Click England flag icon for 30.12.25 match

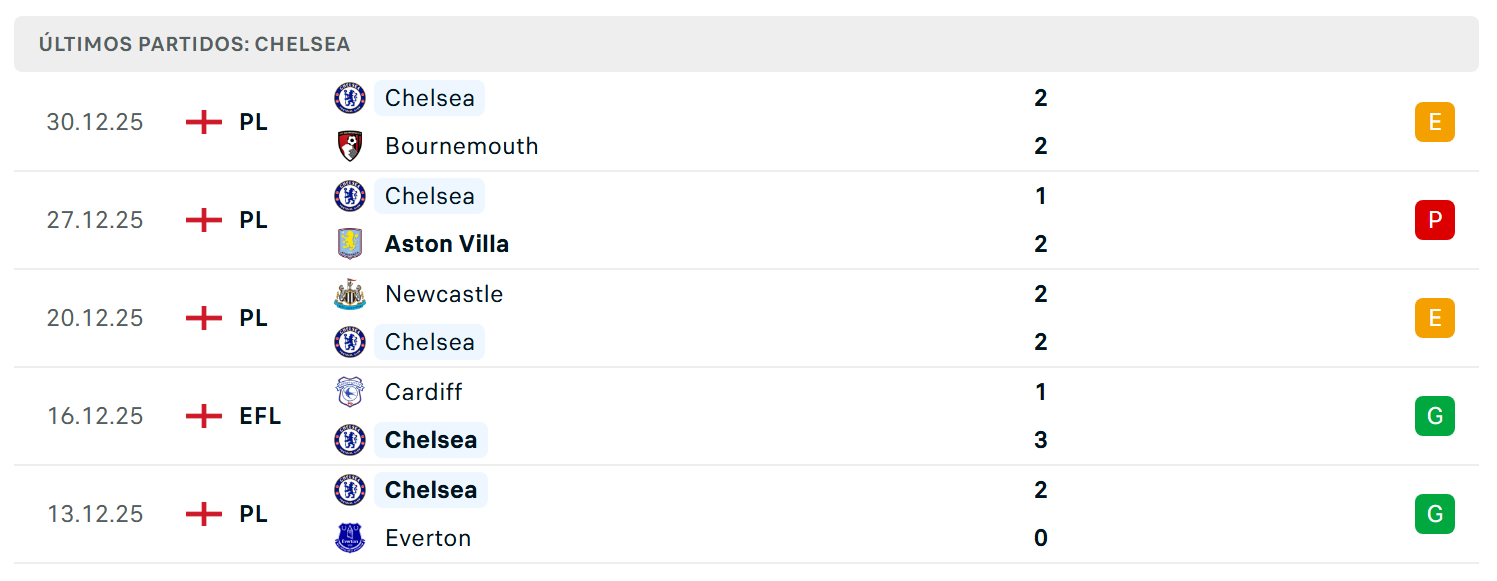(204, 122)
